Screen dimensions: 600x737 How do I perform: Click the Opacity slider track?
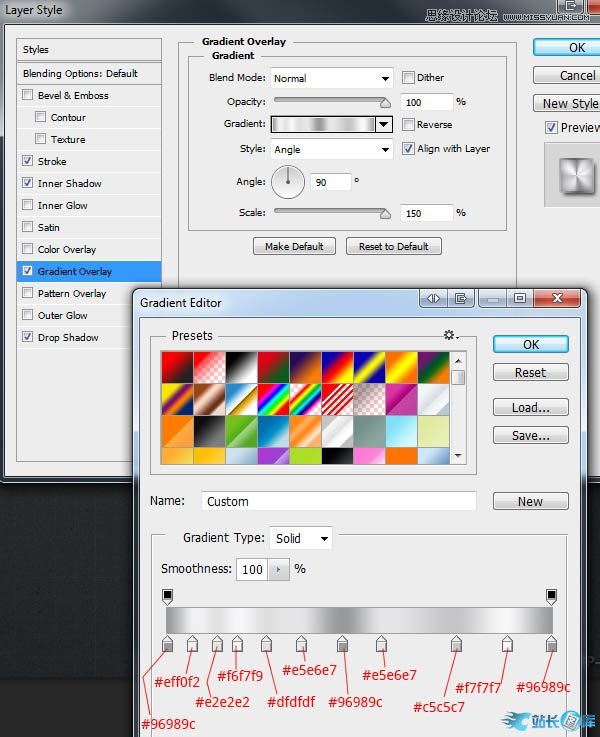pyautogui.click(x=330, y=101)
